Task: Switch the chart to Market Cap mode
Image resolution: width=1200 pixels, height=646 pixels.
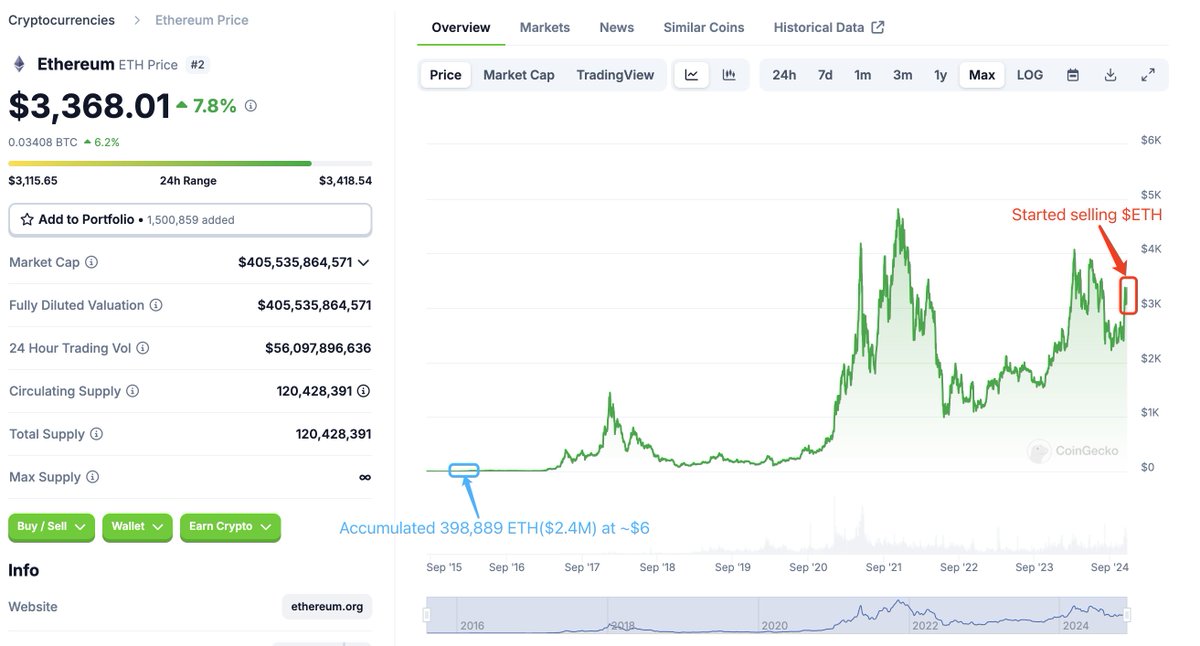Action: click(519, 74)
